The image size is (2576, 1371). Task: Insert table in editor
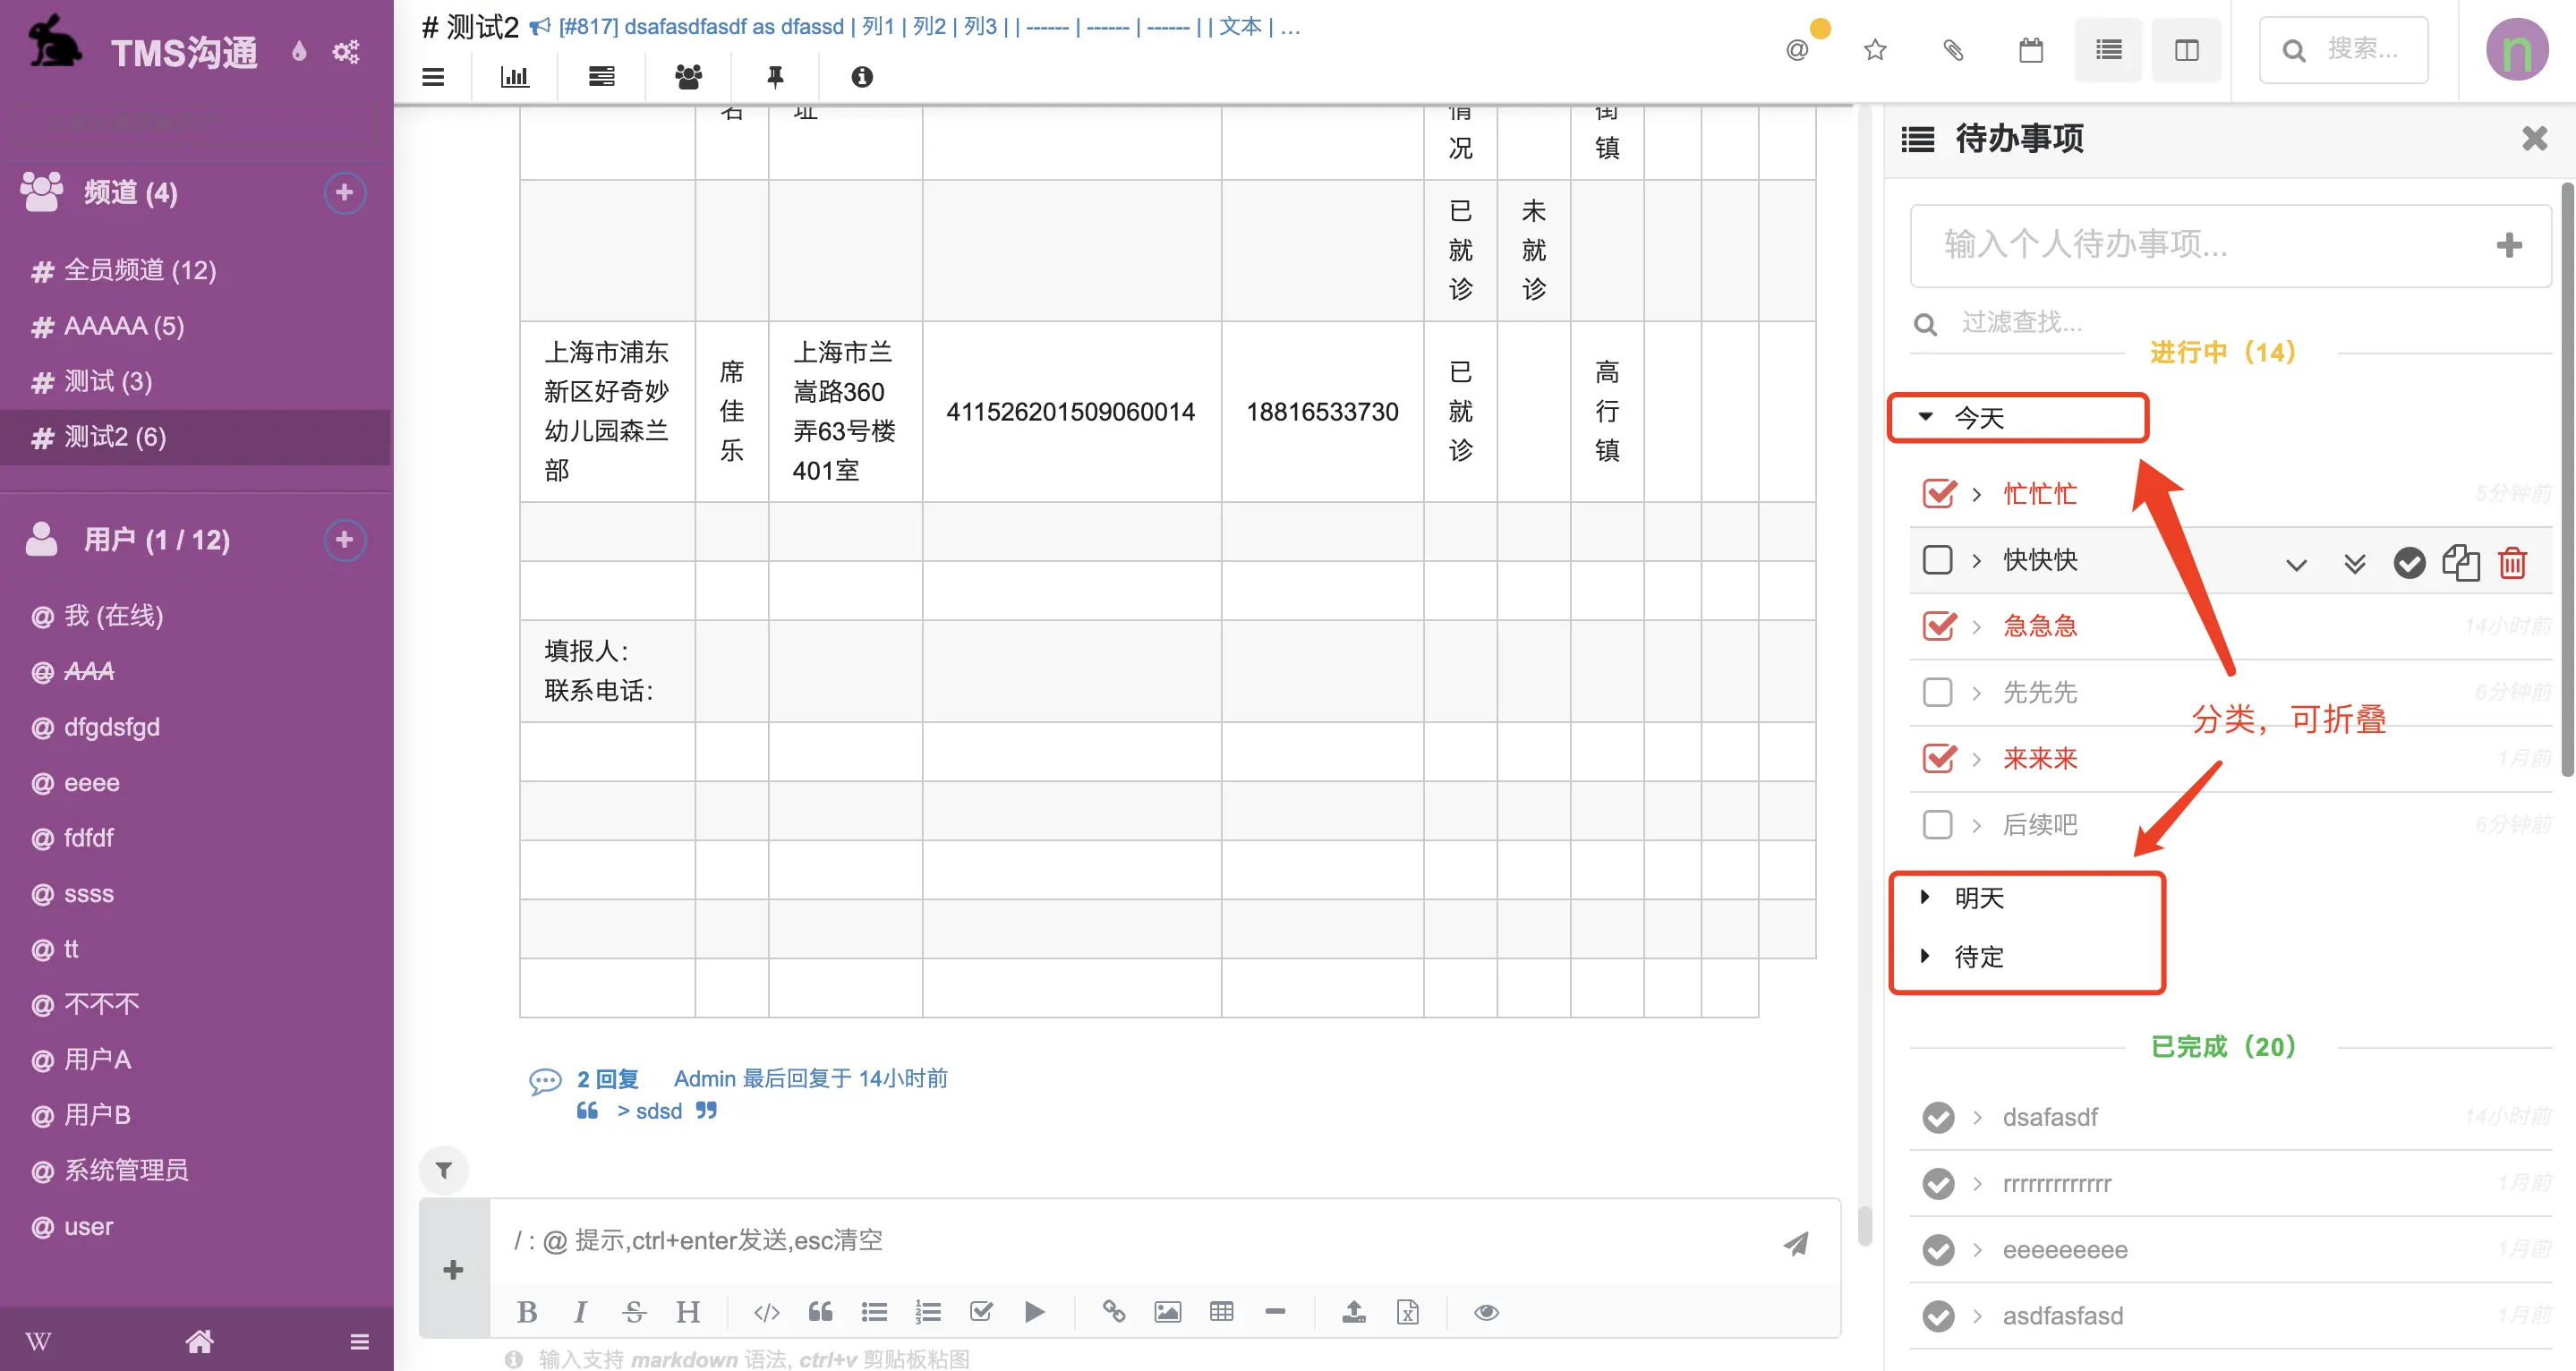click(x=1221, y=1312)
